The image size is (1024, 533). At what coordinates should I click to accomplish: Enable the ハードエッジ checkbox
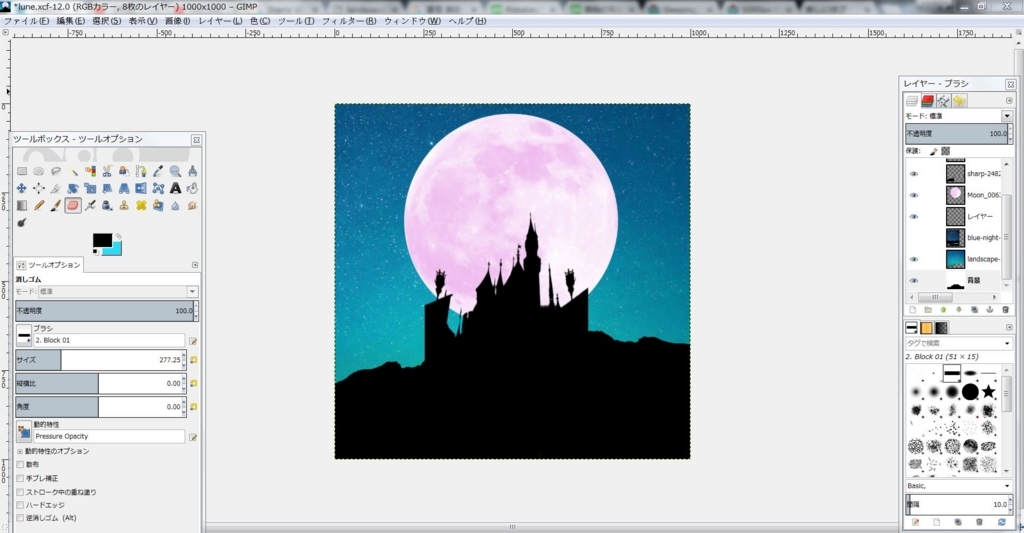[20, 505]
